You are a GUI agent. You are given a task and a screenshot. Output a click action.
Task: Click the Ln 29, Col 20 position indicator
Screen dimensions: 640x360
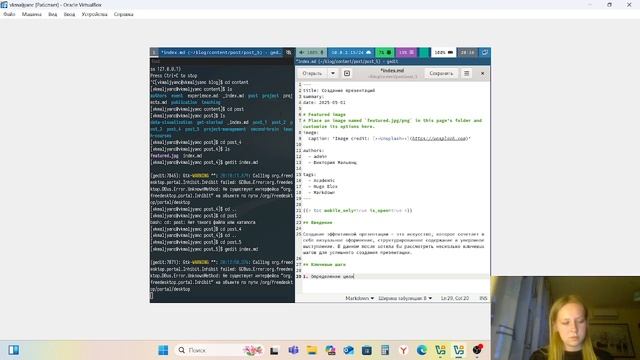[x=455, y=298]
